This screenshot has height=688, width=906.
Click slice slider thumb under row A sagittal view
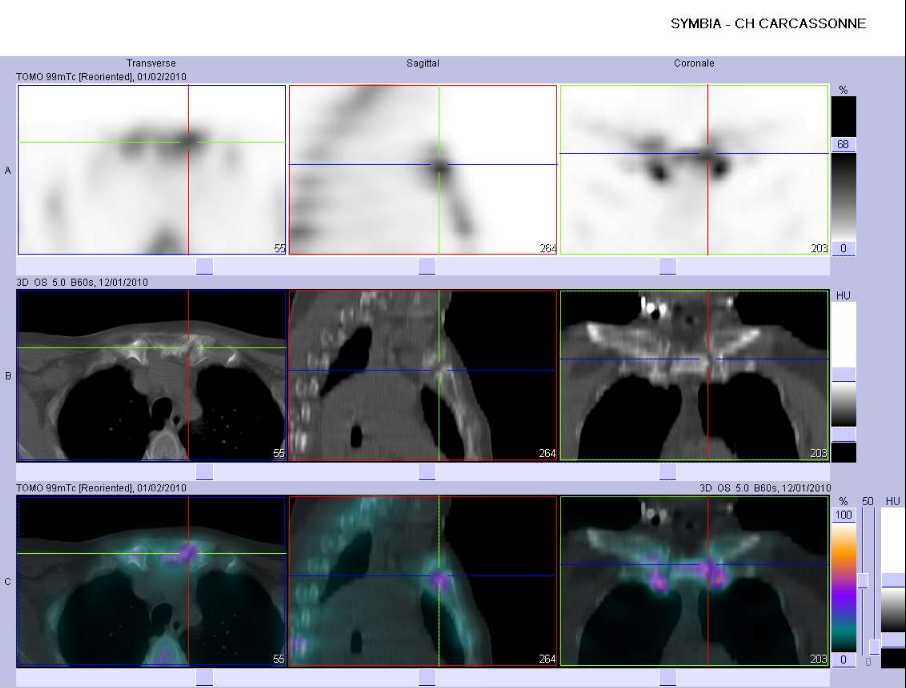[427, 266]
